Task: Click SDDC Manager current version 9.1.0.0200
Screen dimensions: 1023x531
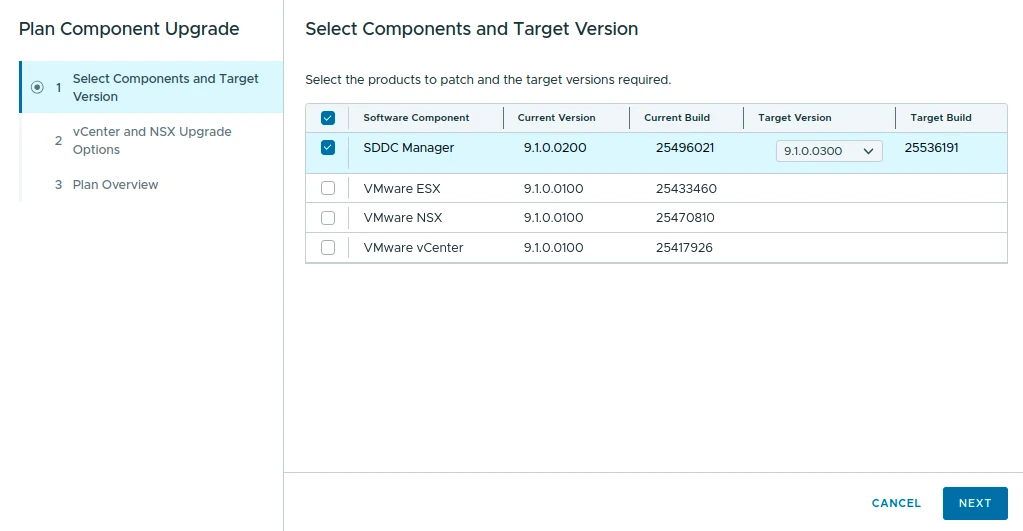Action: 555,148
